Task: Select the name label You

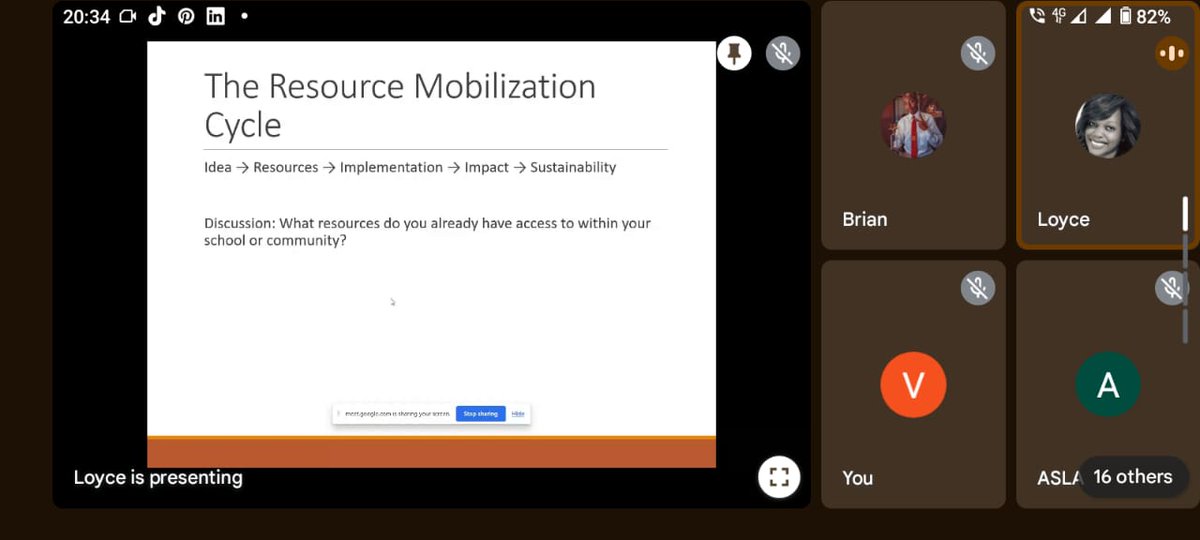Action: (858, 477)
